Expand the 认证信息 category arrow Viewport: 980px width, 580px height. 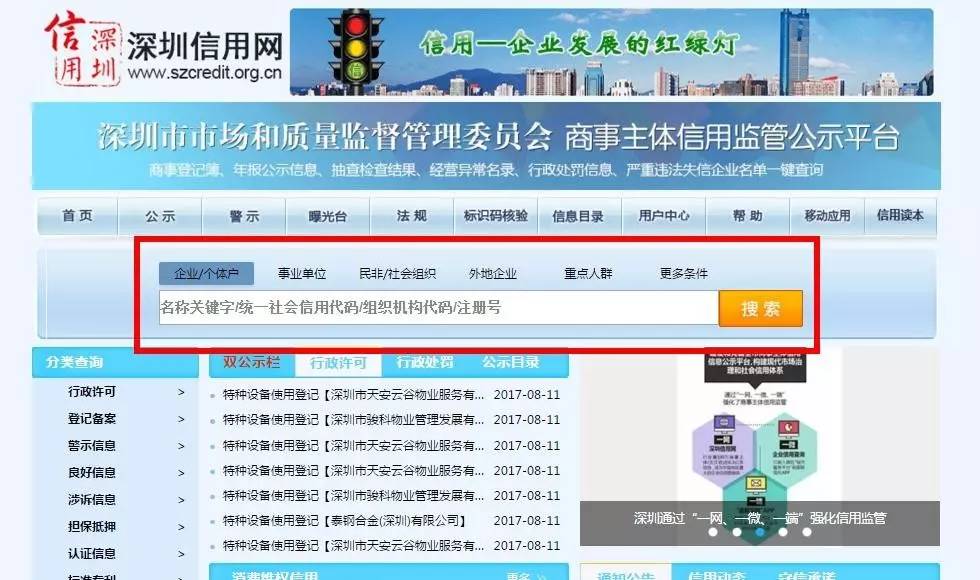pos(181,554)
